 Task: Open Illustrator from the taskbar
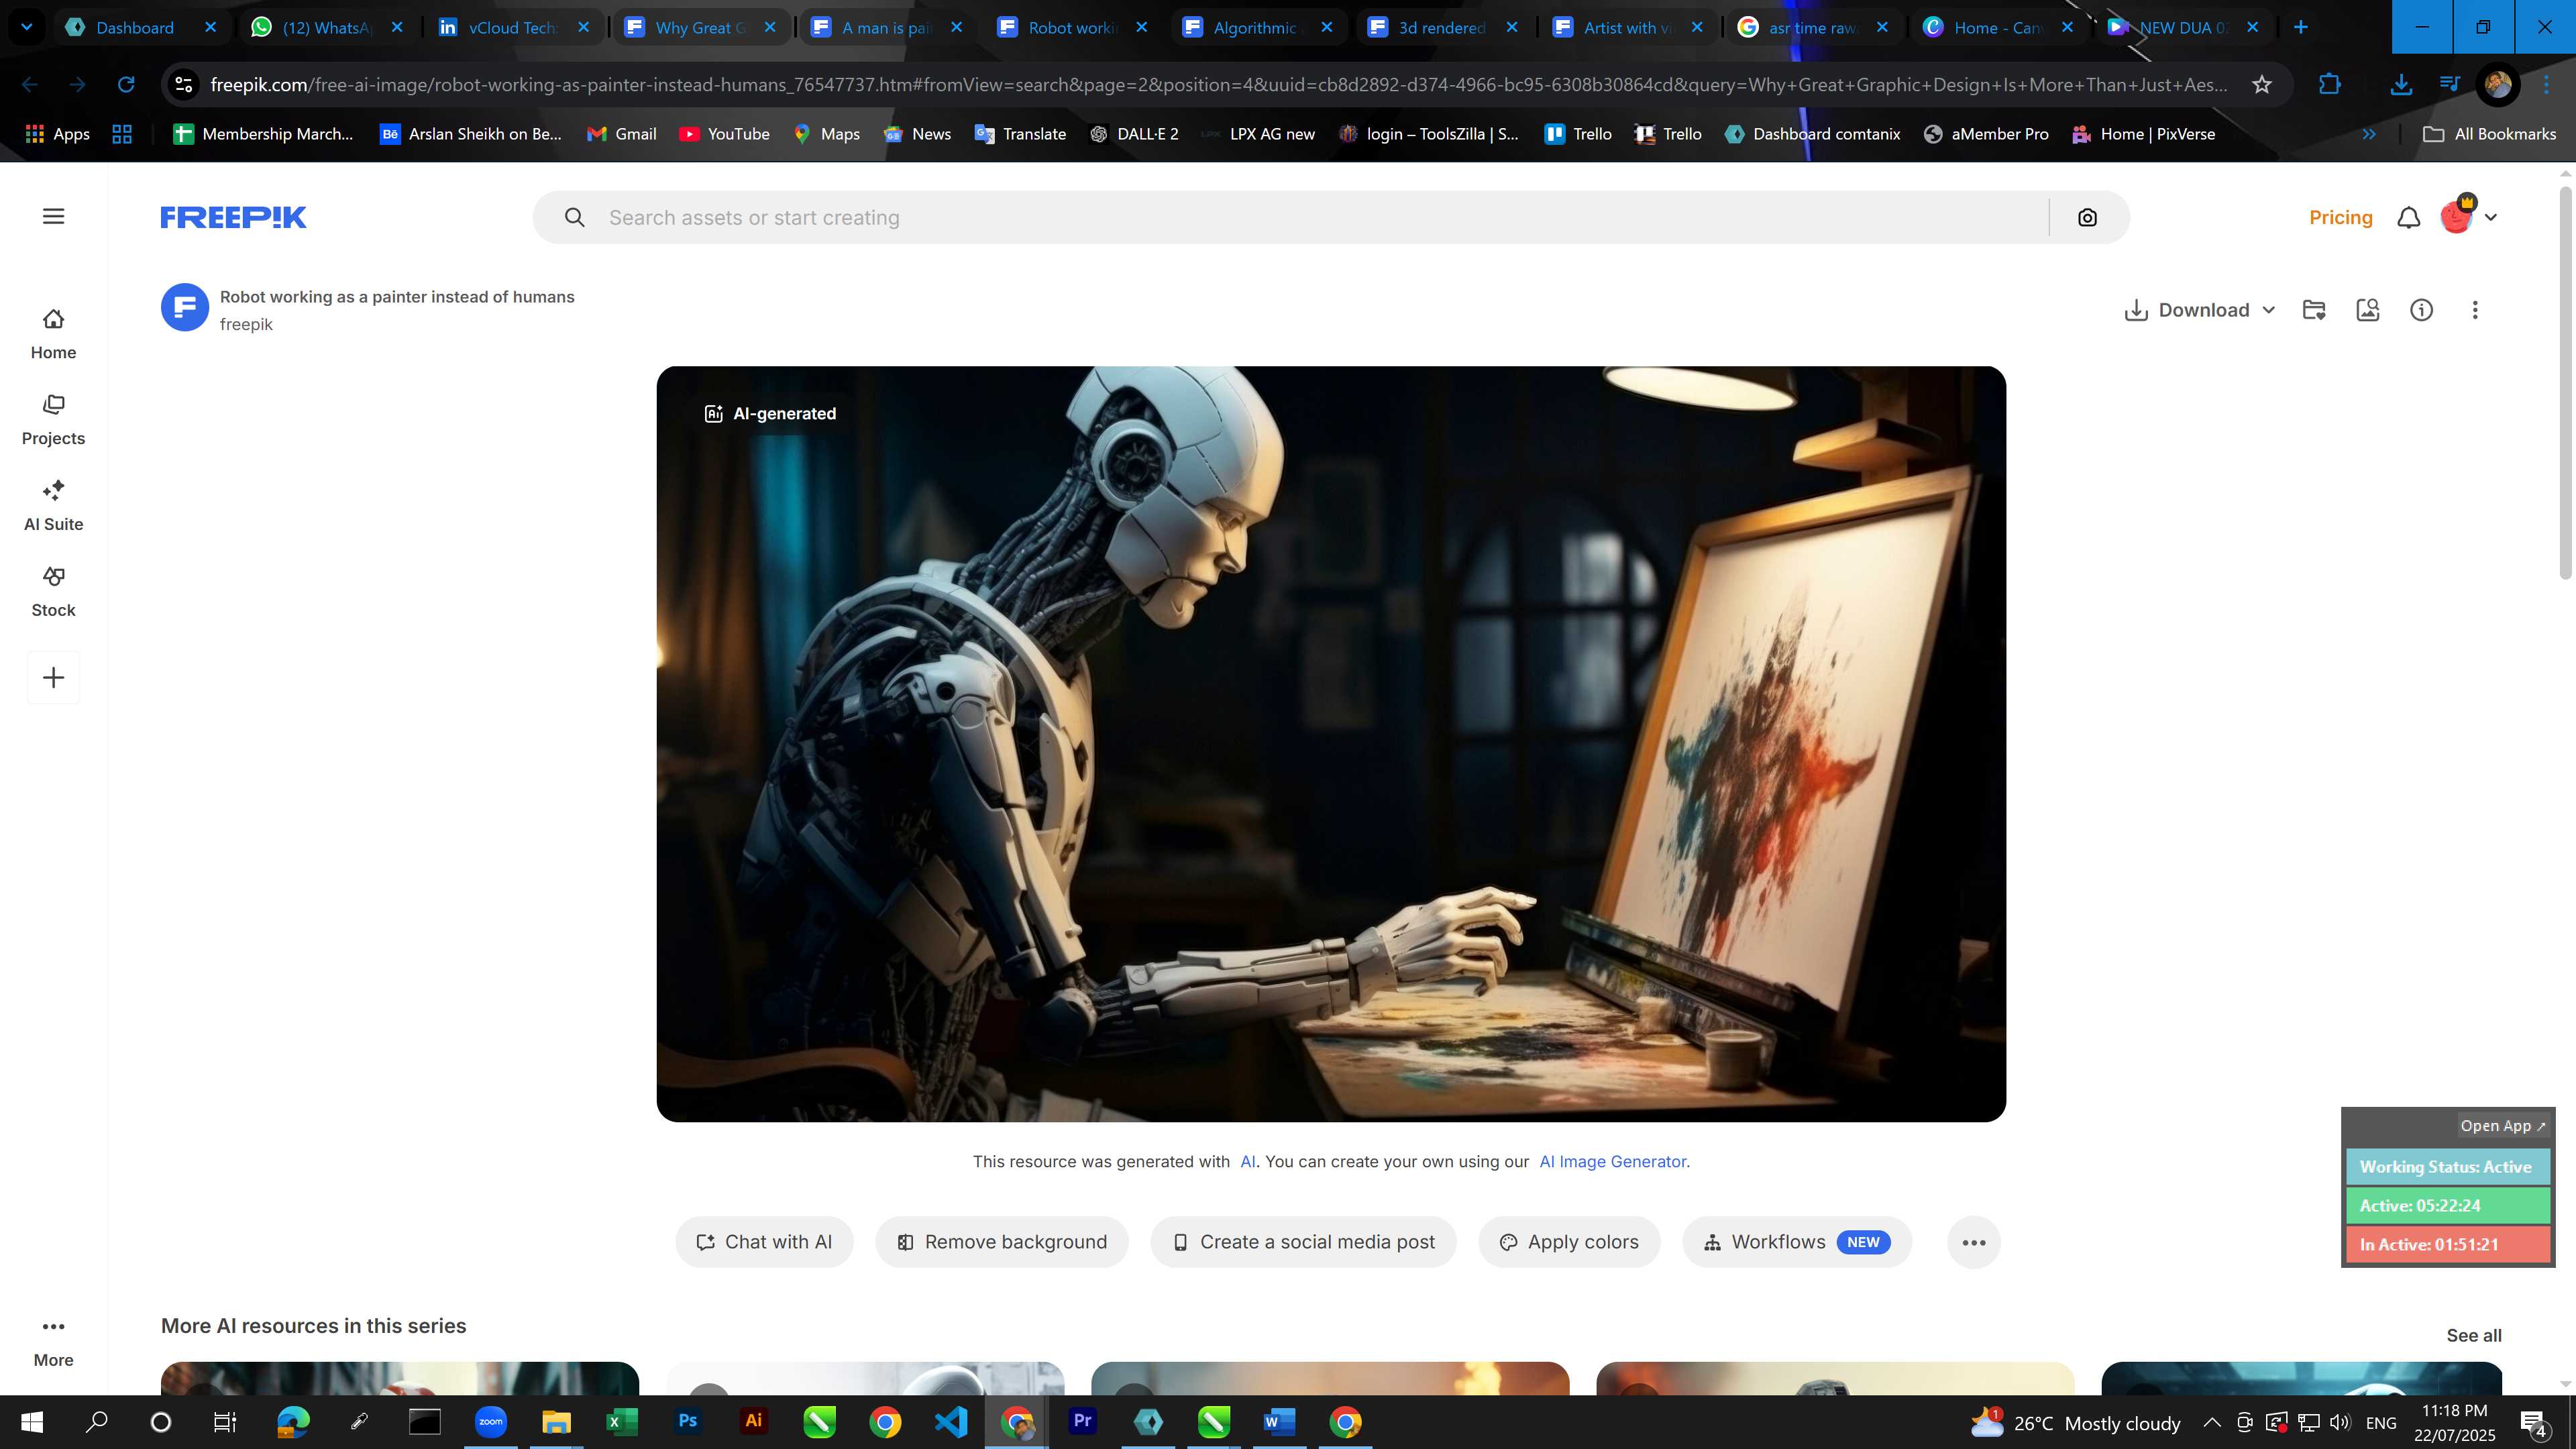click(754, 1421)
